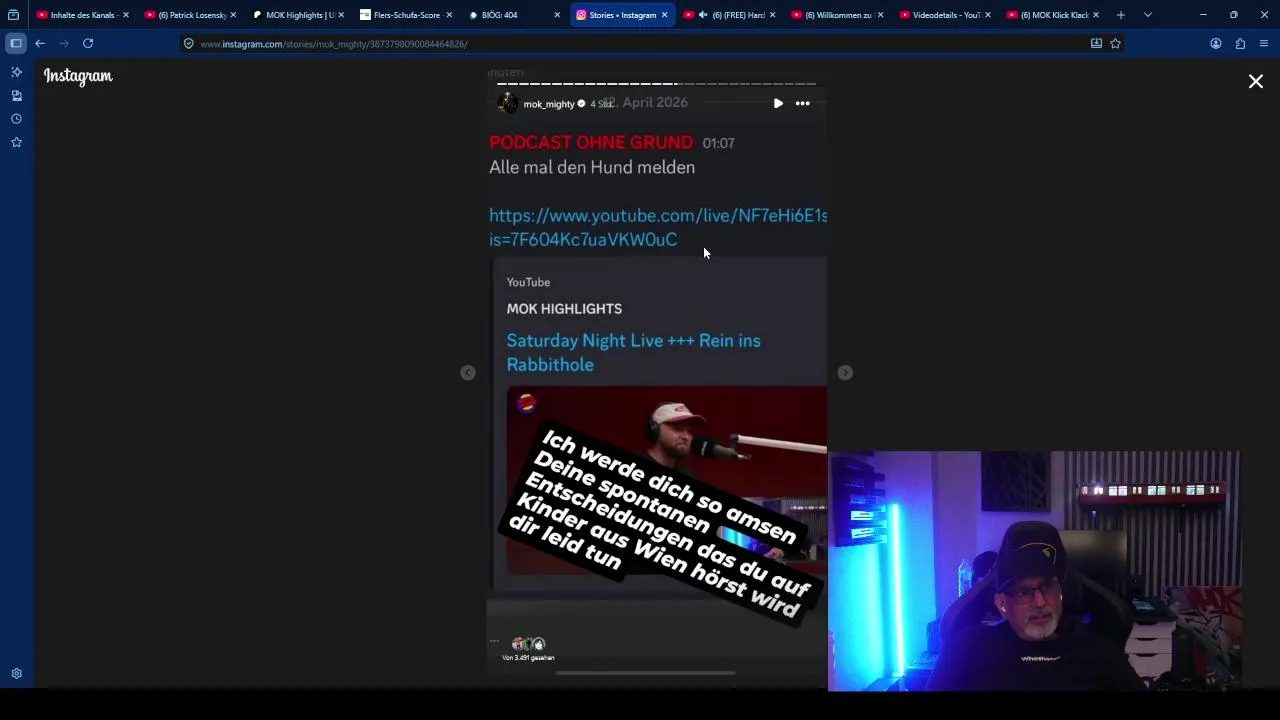1280x720 pixels.
Task: Open the mok_mighty profile avatar
Action: point(507,103)
